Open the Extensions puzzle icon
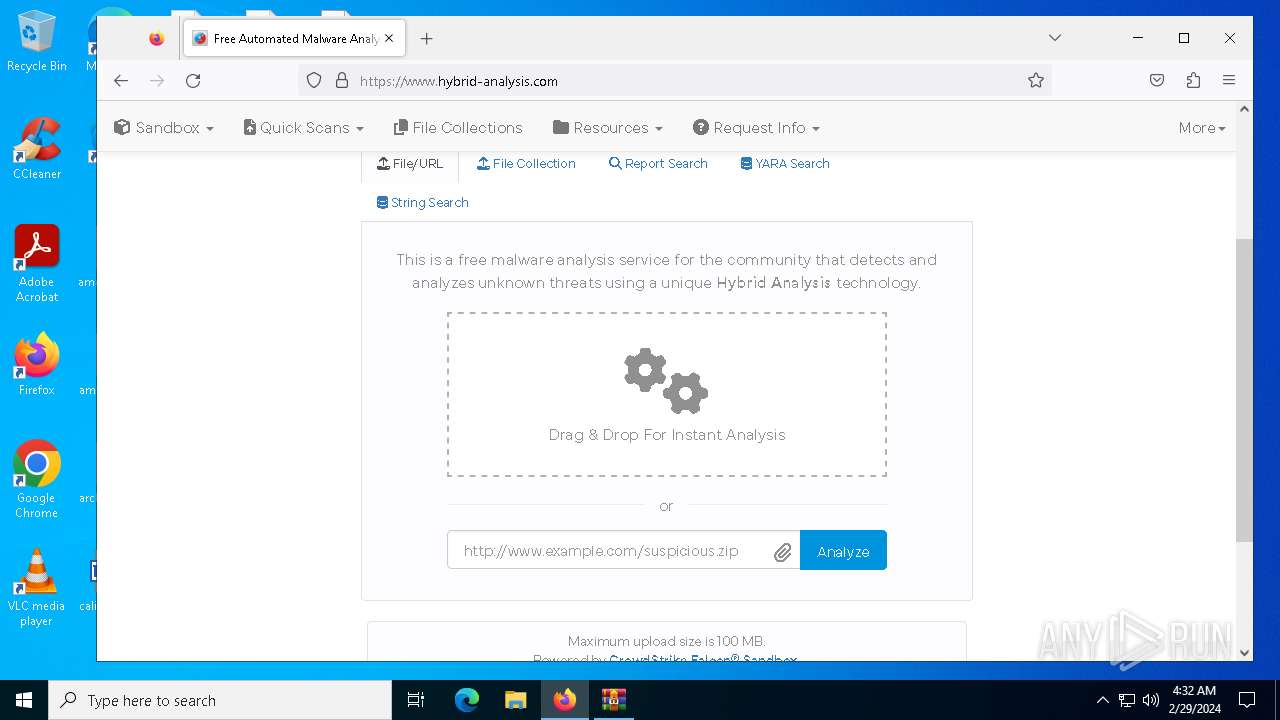This screenshot has height=720, width=1280. [x=1193, y=81]
